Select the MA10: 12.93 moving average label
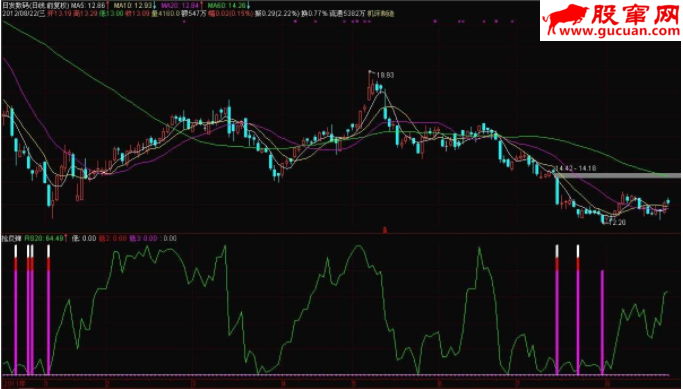683x389 pixels. click(x=133, y=6)
